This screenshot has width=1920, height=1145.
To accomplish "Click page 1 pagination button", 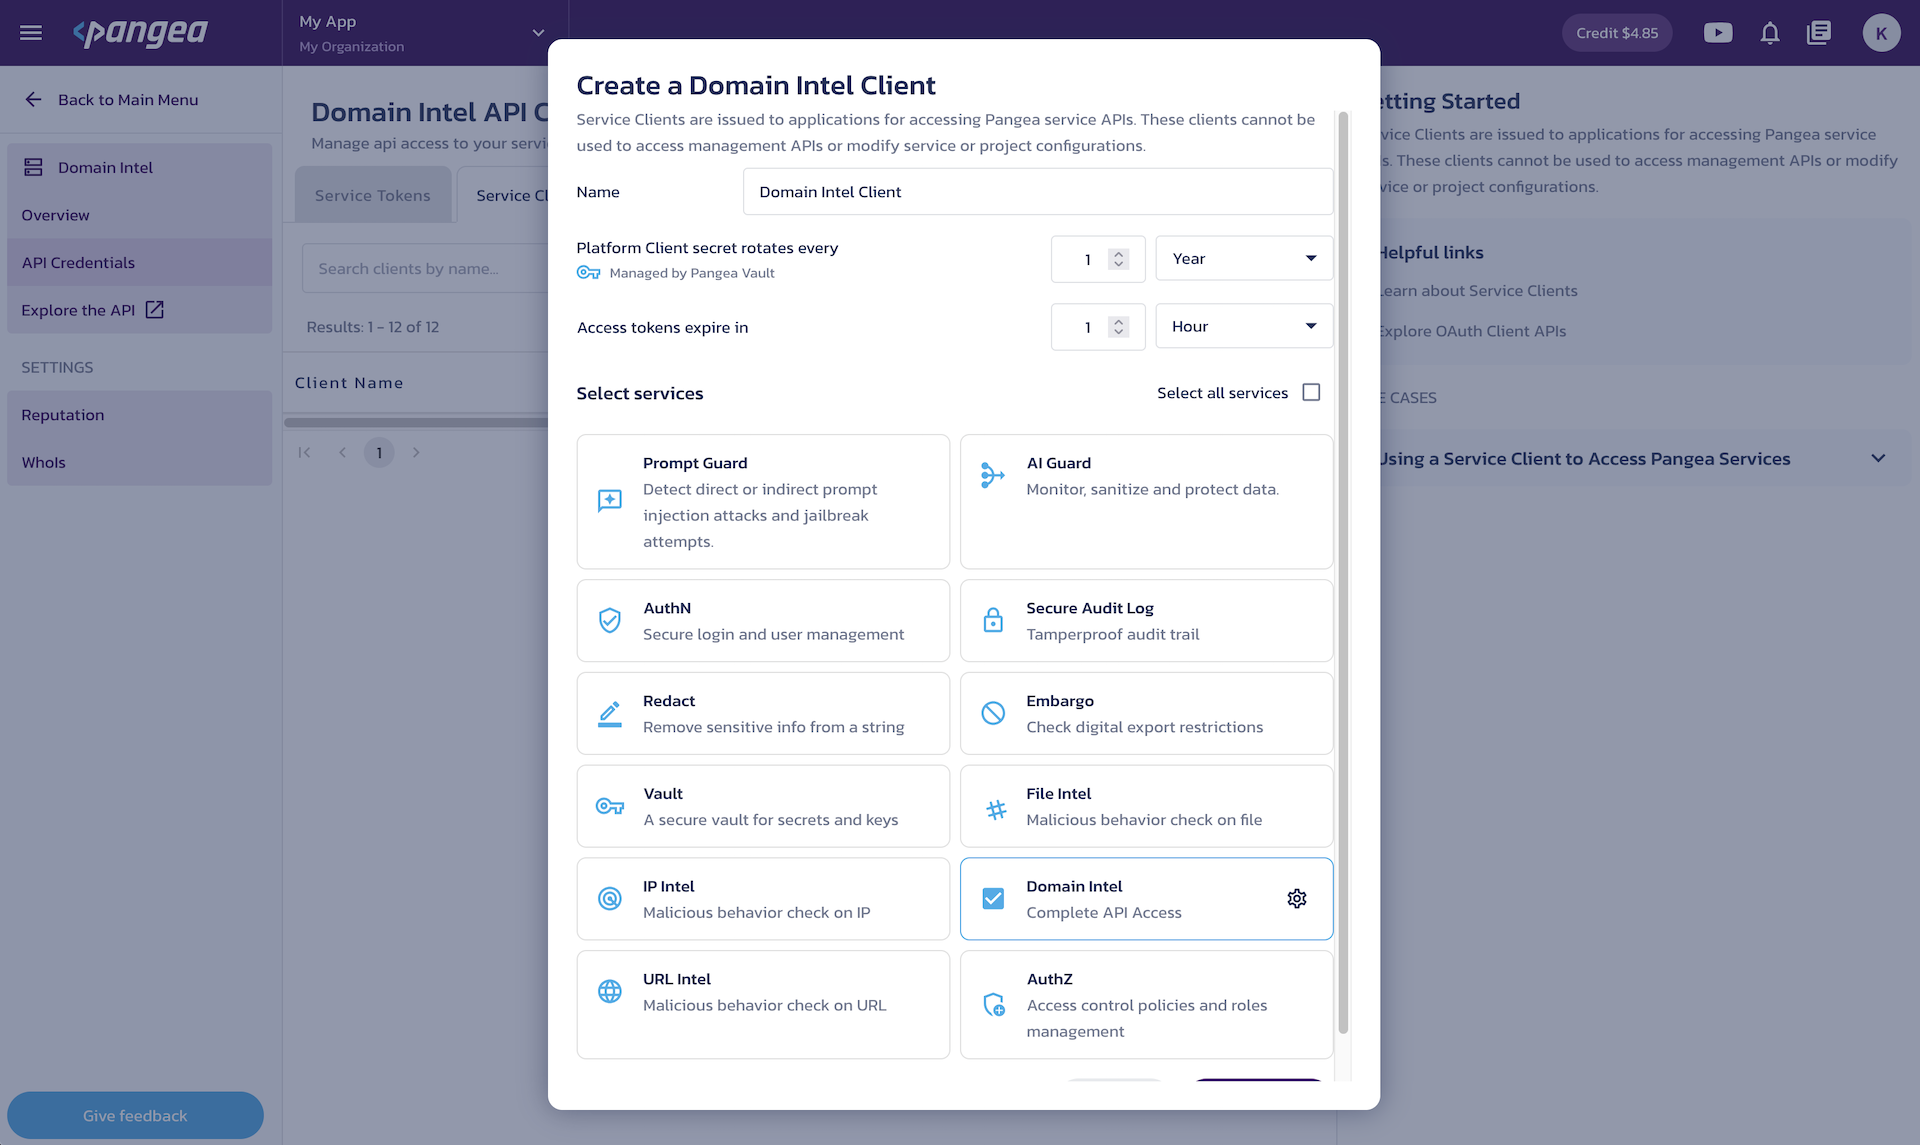I will click(x=379, y=452).
